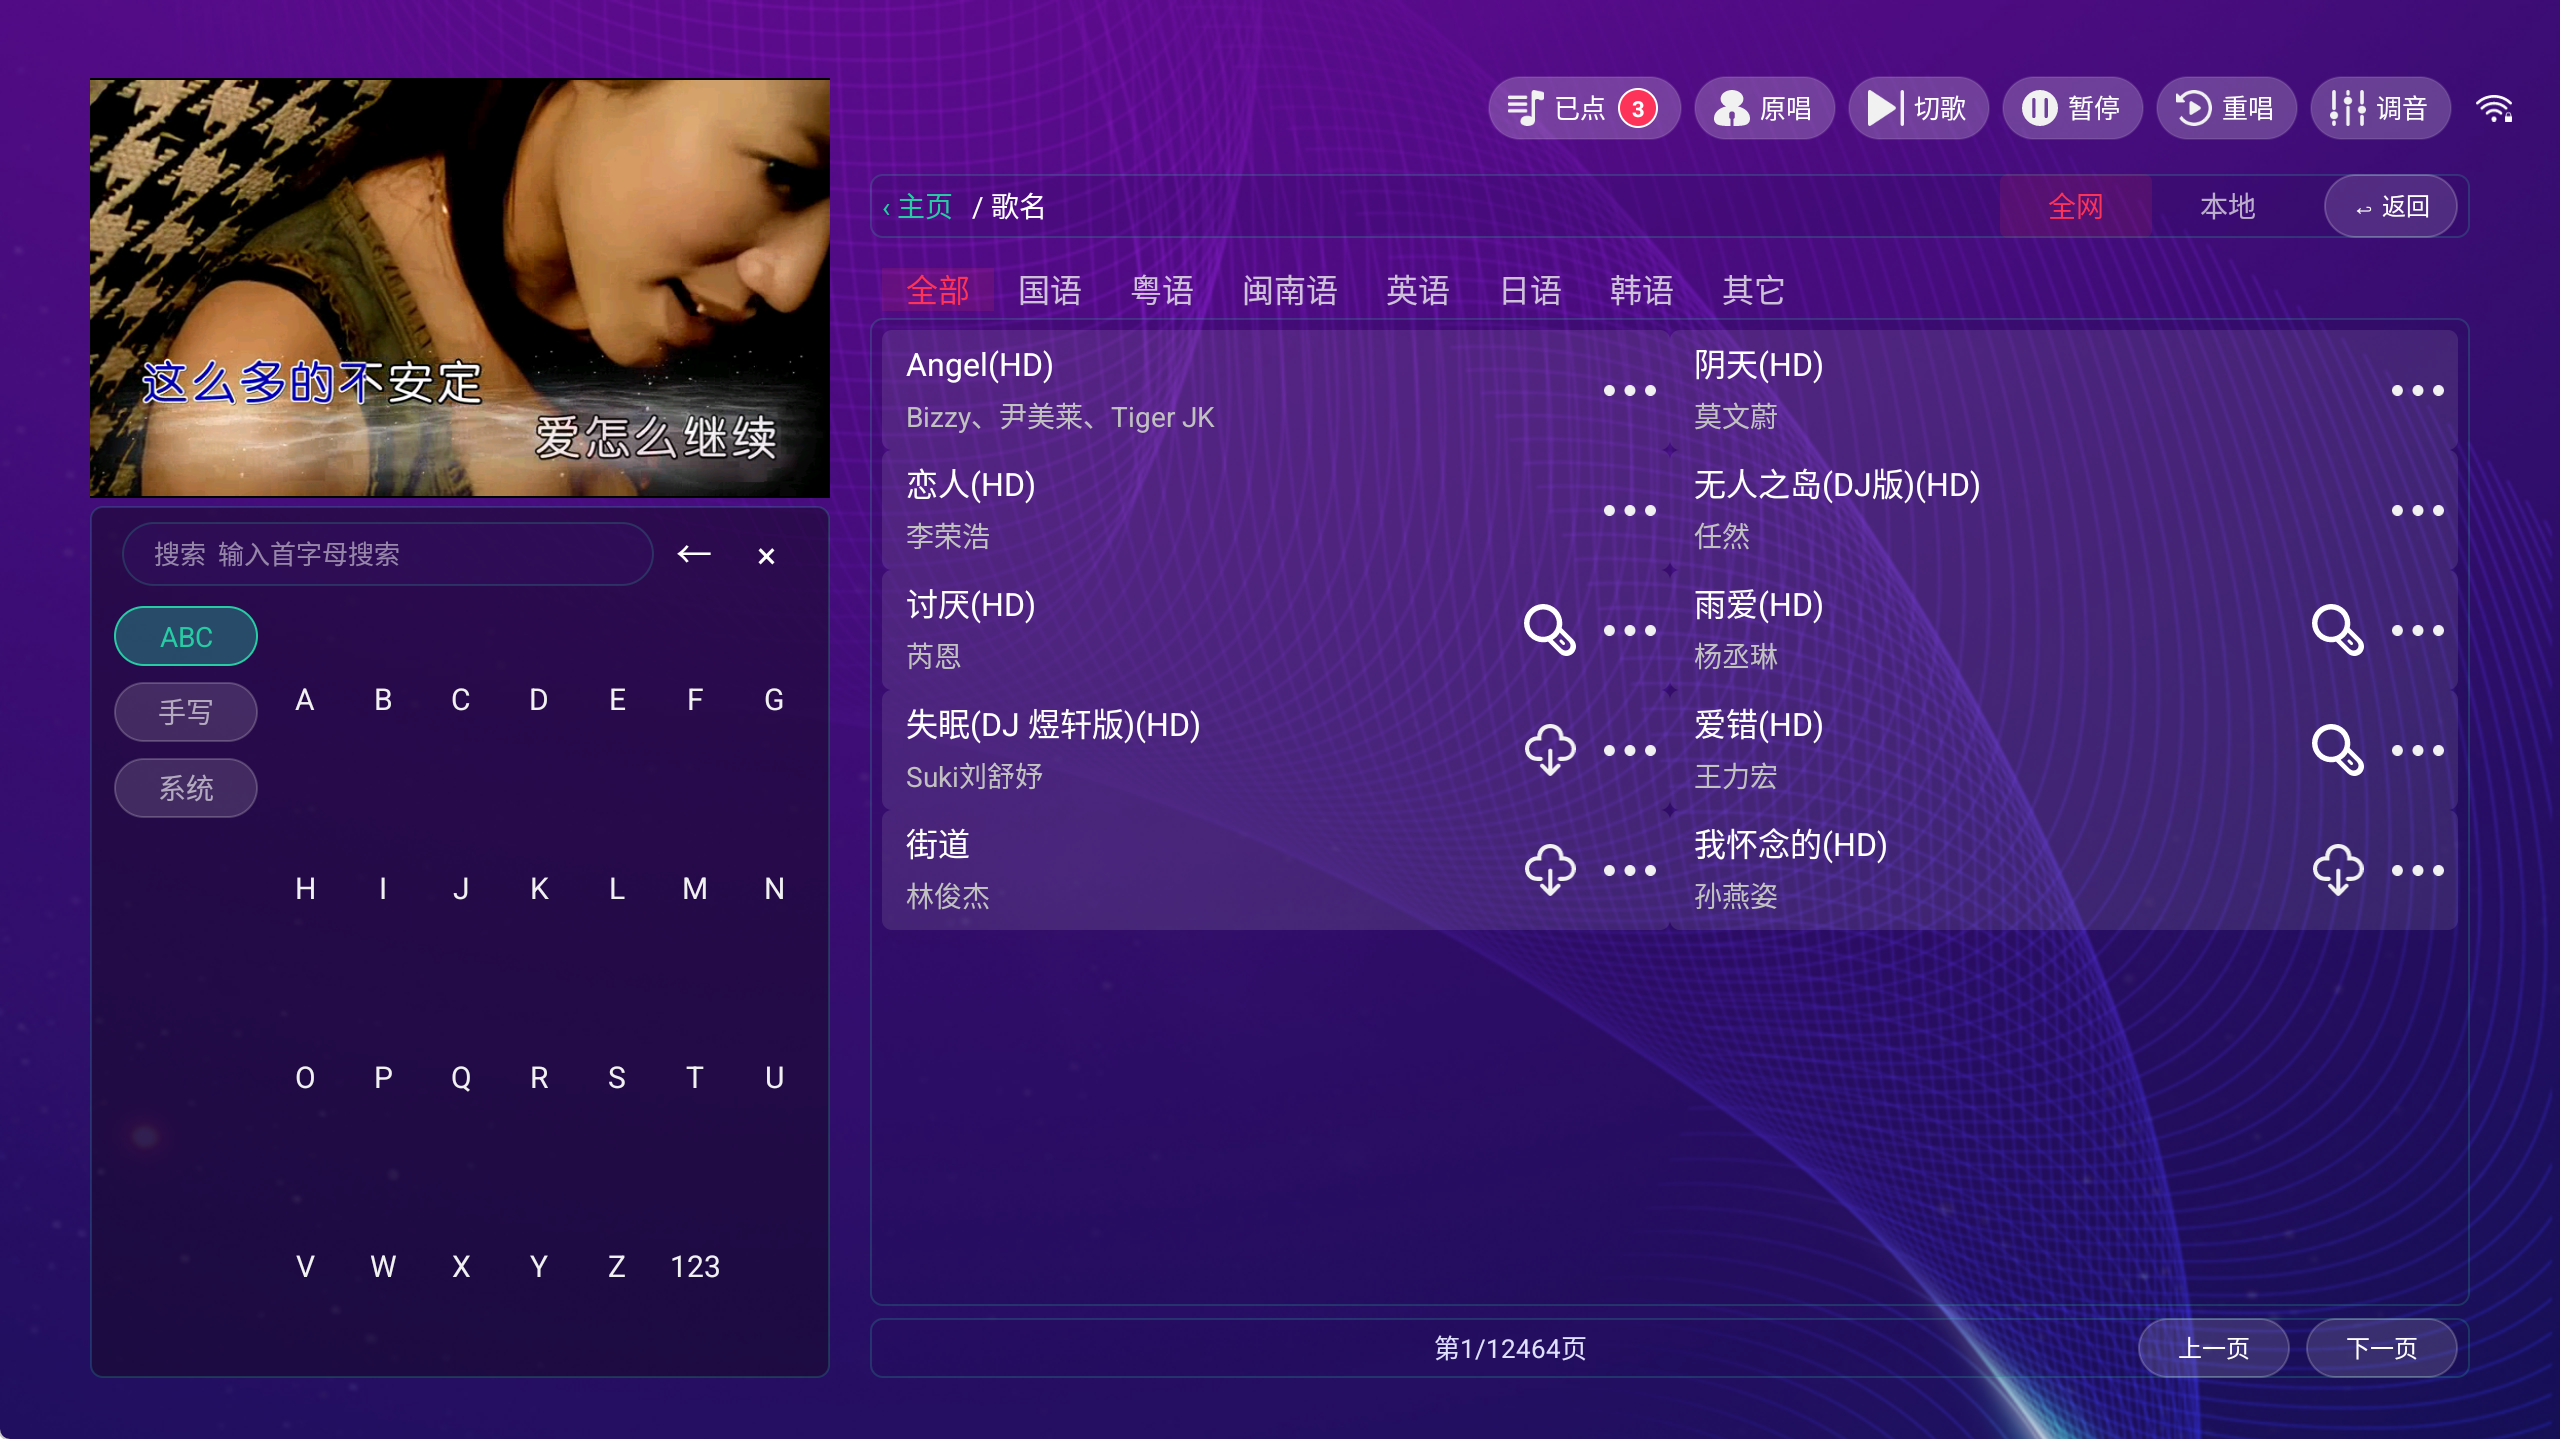
Task: Tap the letter L key
Action: [617, 889]
